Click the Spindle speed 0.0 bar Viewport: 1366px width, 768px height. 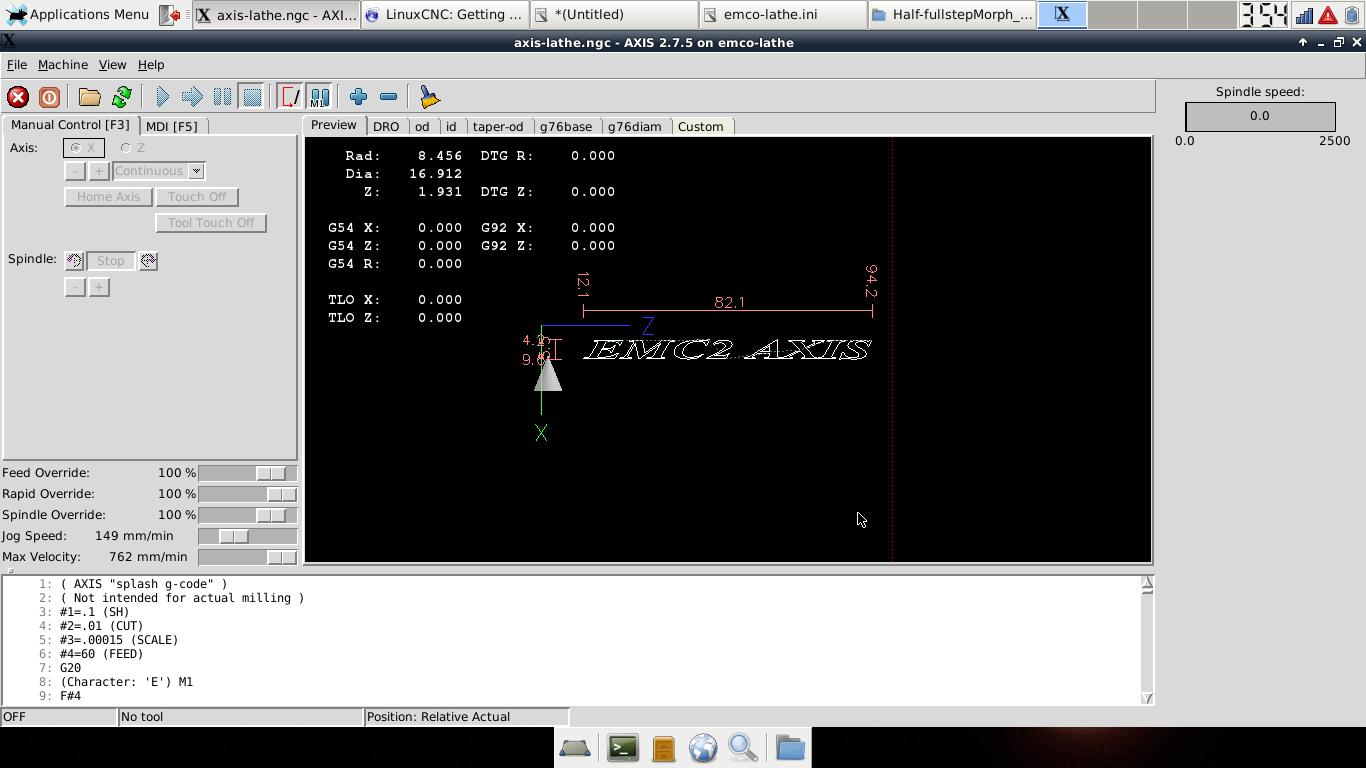coord(1259,116)
